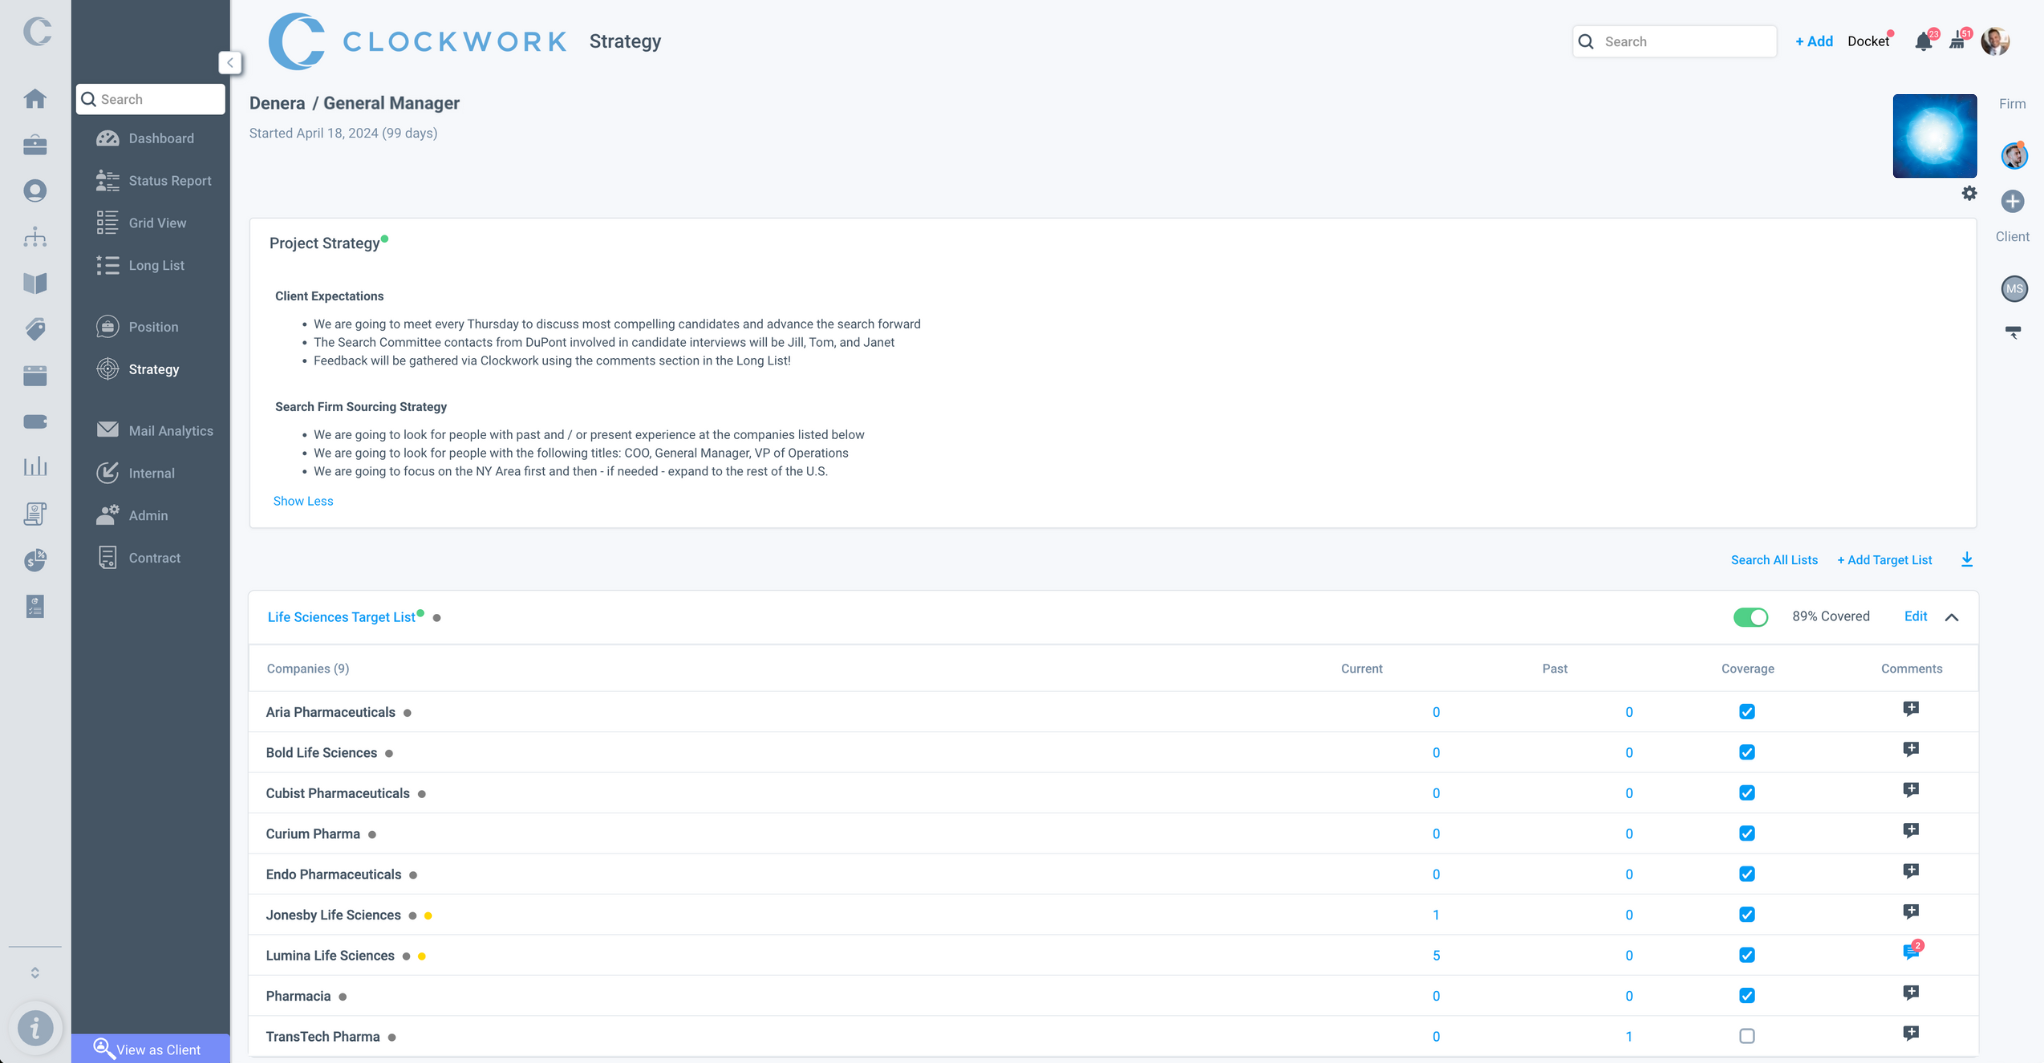Open the org chart hierarchy icon
This screenshot has height=1063, width=2044.
pos(35,237)
